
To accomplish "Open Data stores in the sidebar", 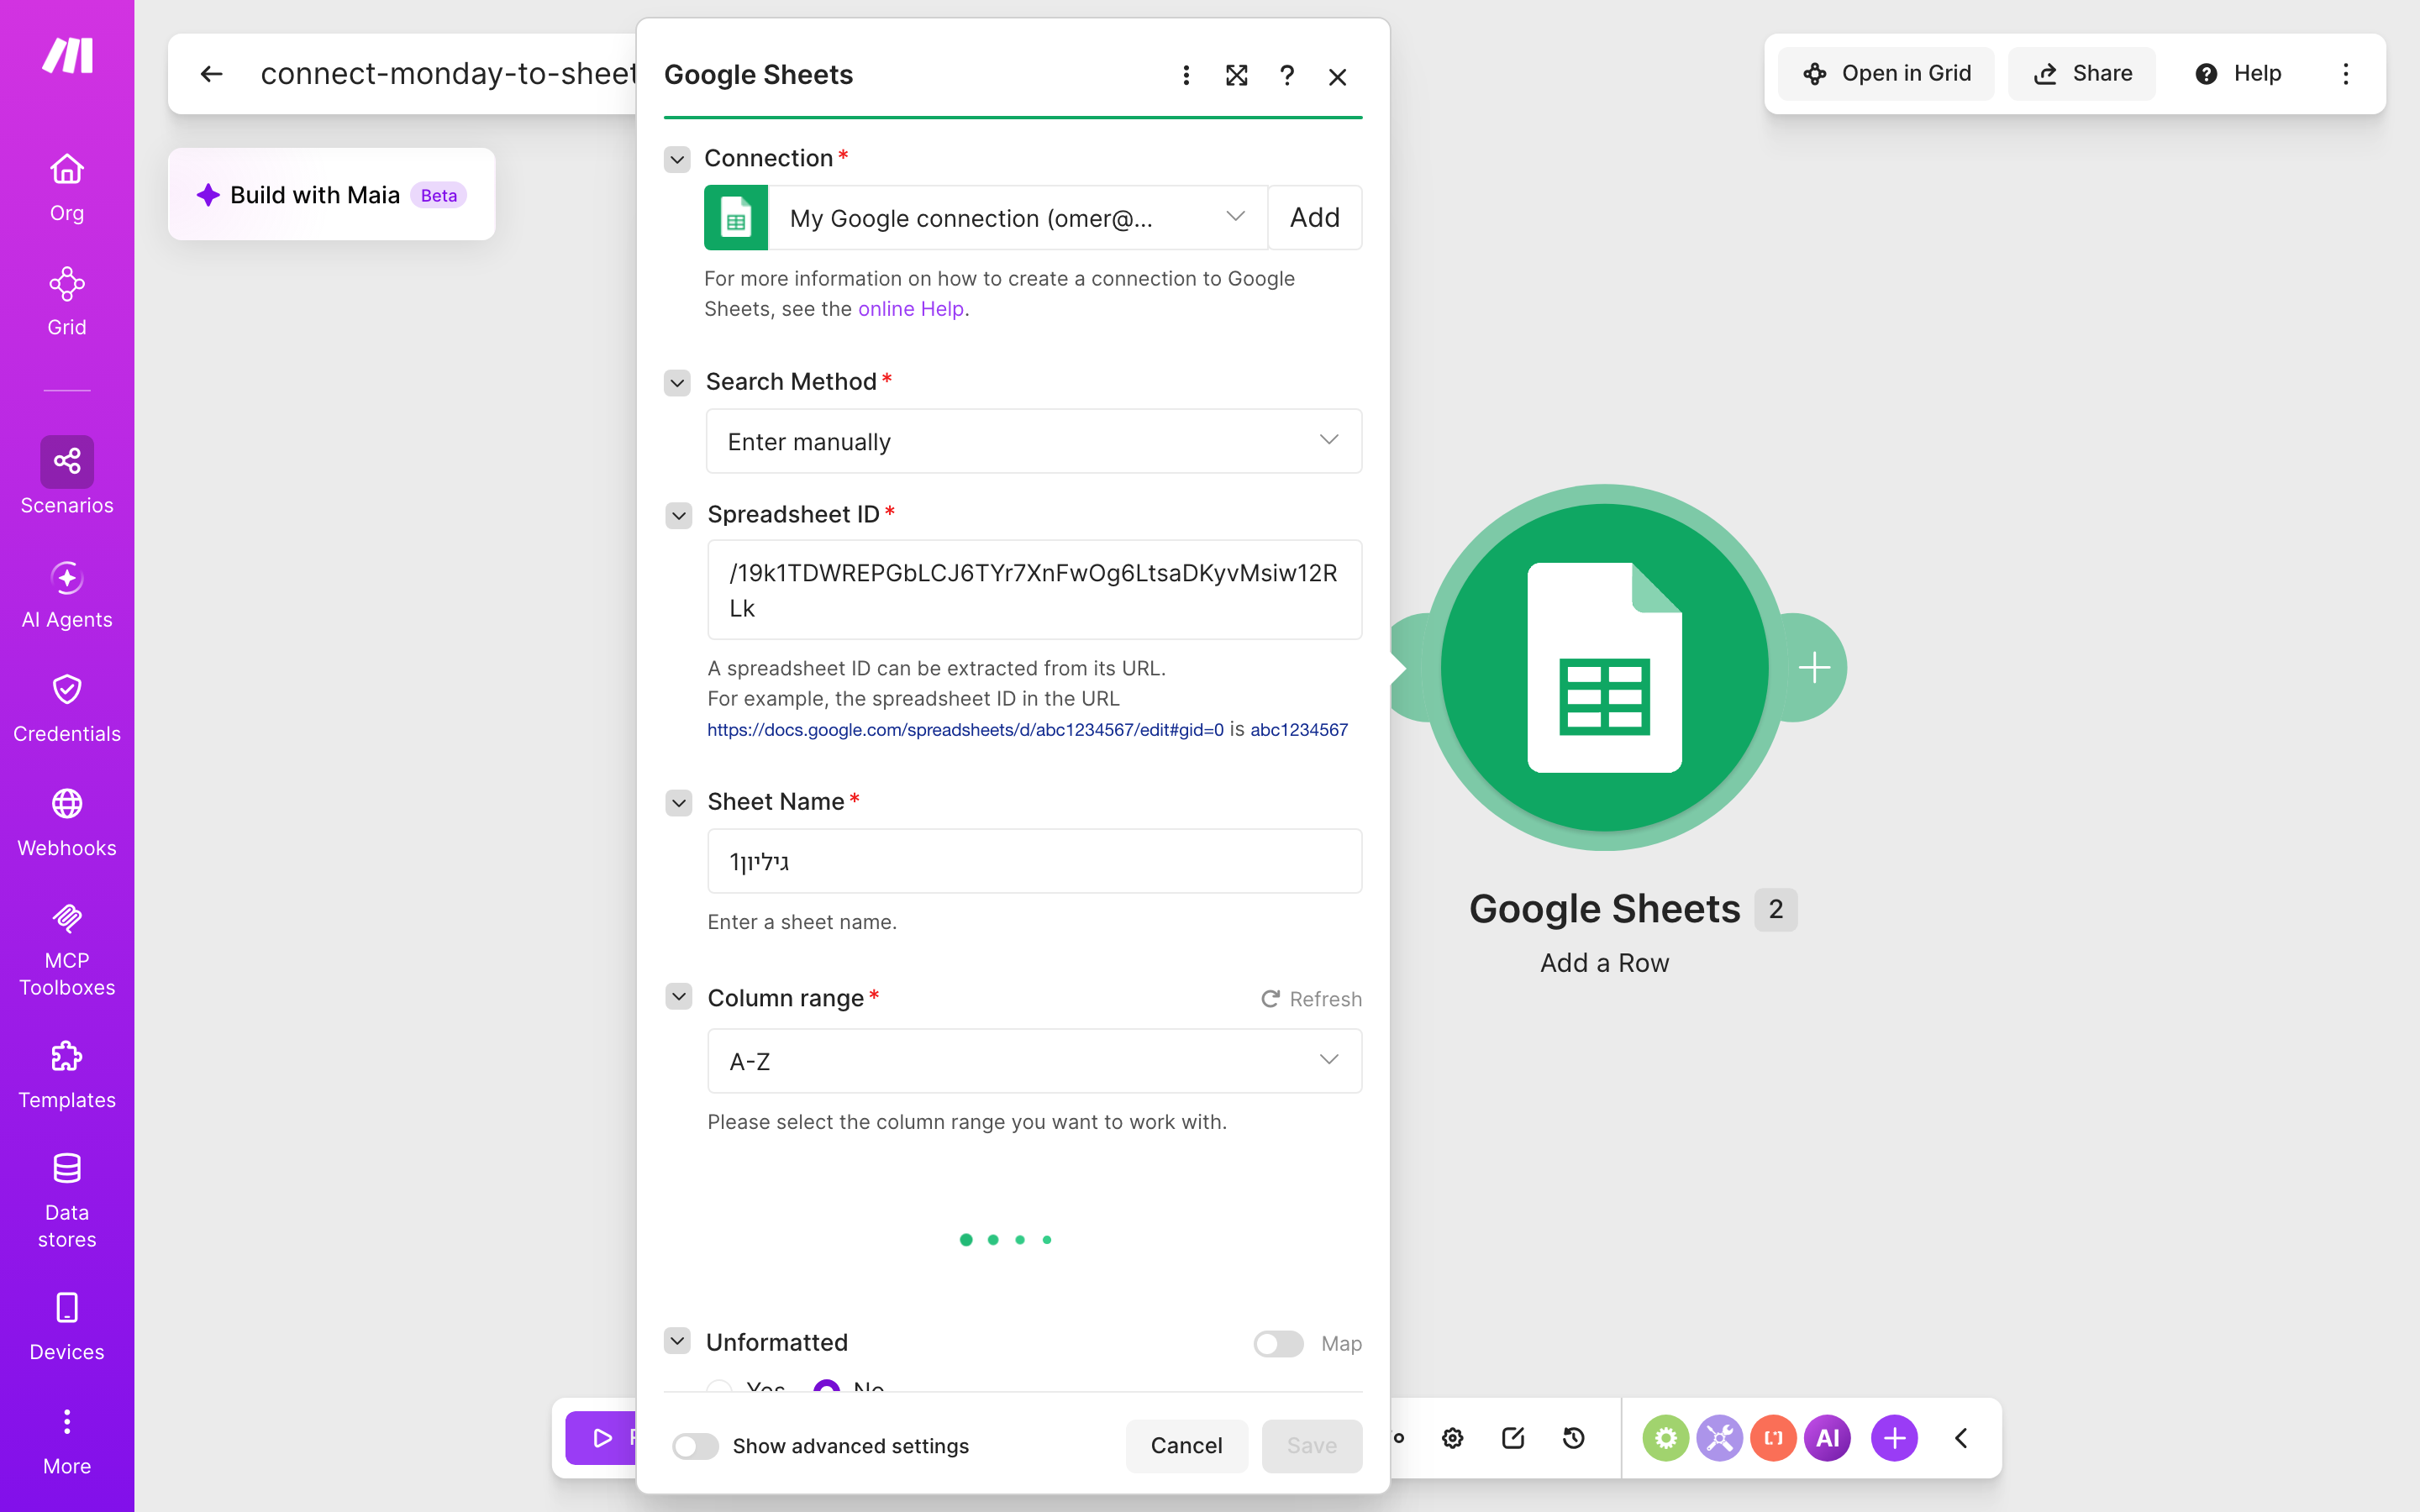I will 67,1201.
